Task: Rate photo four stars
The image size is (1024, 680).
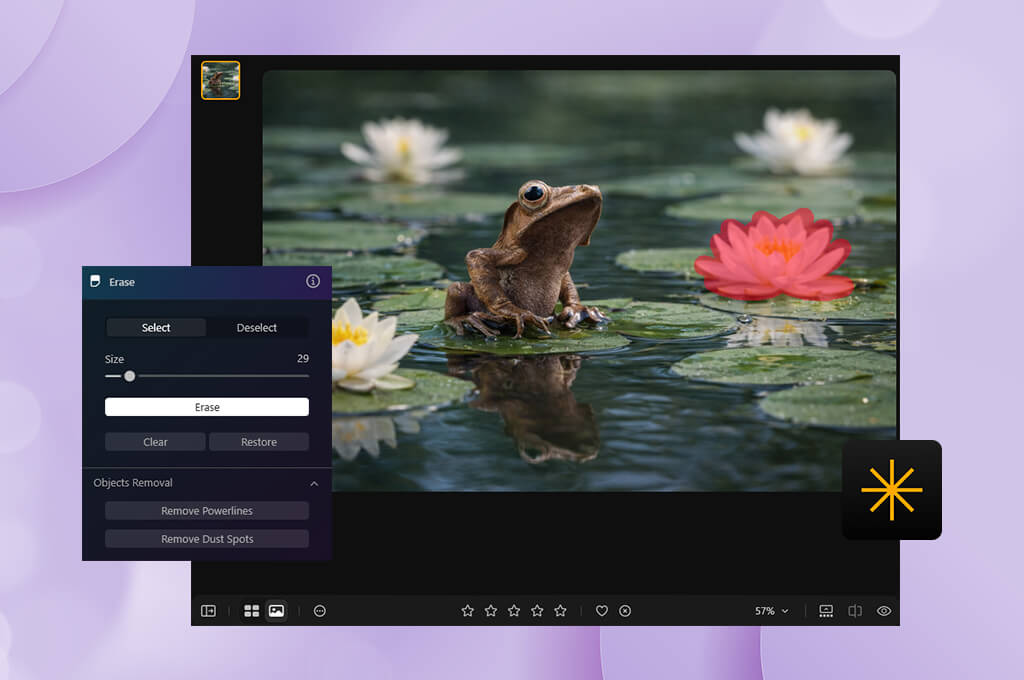Action: click(537, 611)
